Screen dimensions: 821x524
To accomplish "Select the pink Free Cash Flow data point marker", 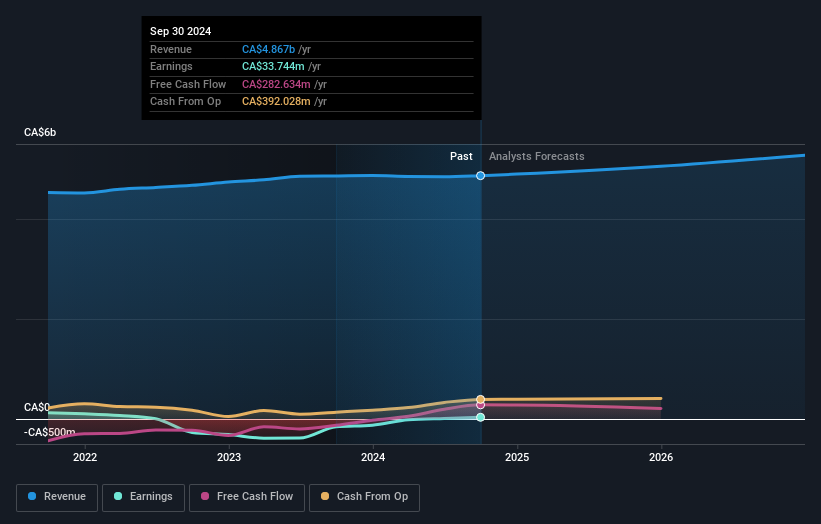I will pyautogui.click(x=480, y=405).
